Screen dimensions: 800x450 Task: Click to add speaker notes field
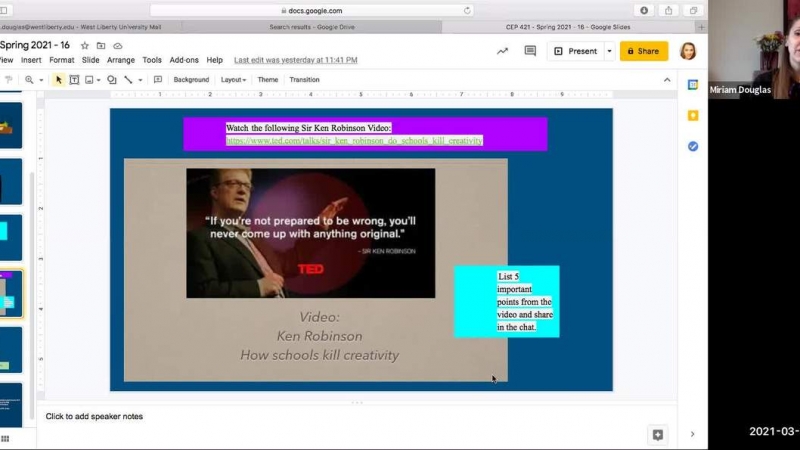click(x=94, y=416)
